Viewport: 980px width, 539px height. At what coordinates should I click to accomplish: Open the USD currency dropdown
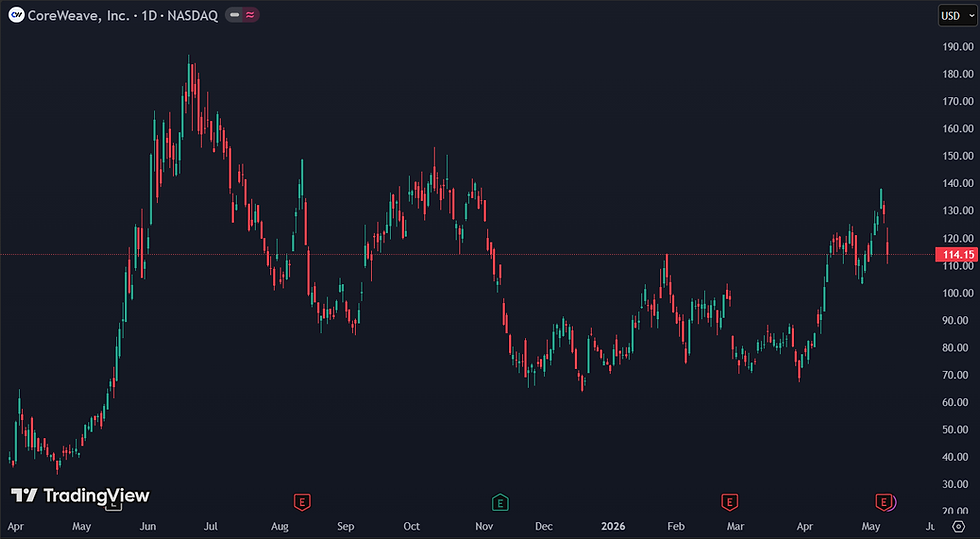click(958, 16)
